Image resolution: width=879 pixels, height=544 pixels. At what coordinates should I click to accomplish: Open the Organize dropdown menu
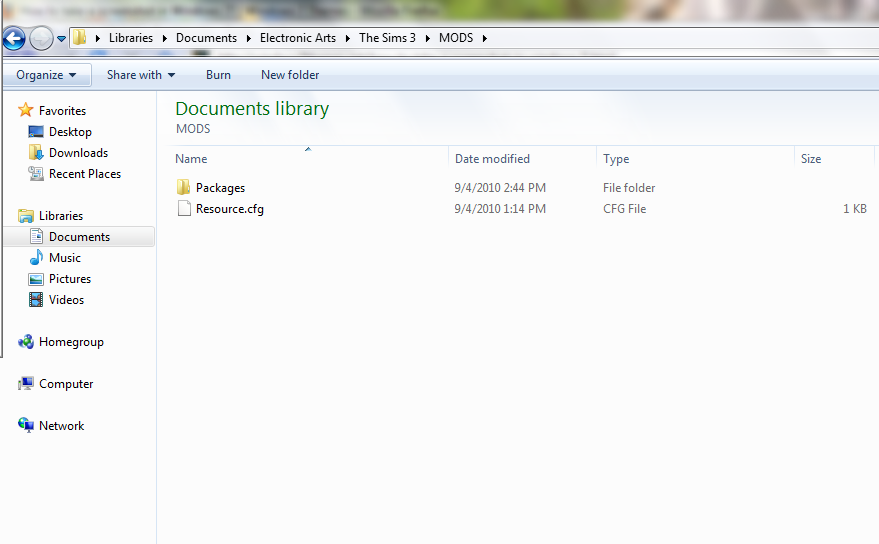point(46,75)
